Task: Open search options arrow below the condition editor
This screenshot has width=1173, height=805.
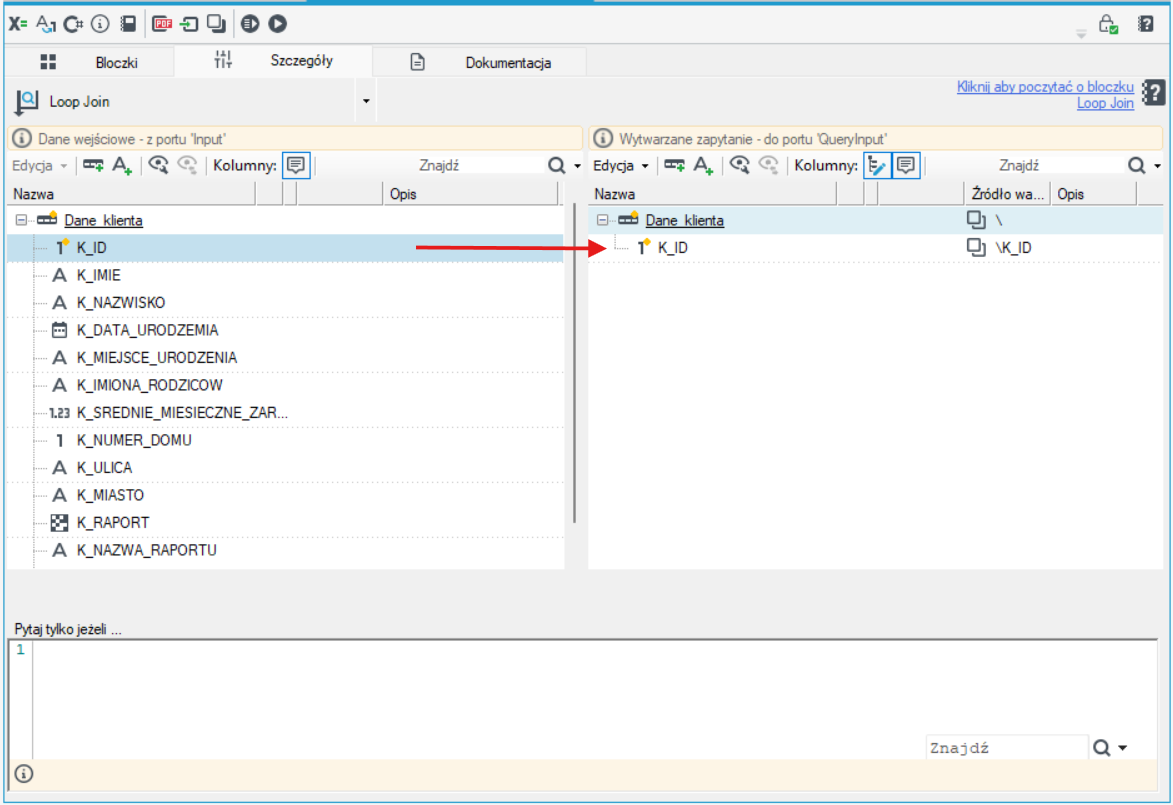Action: coord(1122,748)
